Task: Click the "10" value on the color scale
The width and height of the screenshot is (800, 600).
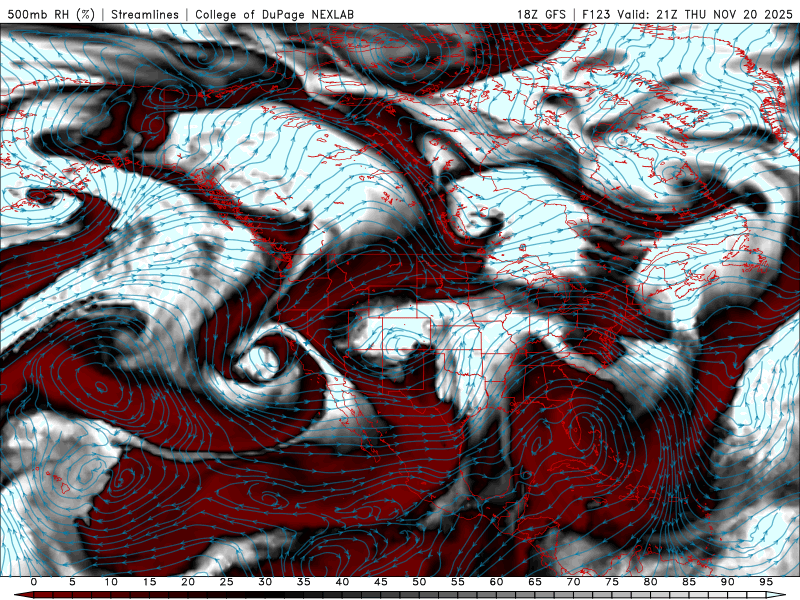Action: click(x=111, y=582)
